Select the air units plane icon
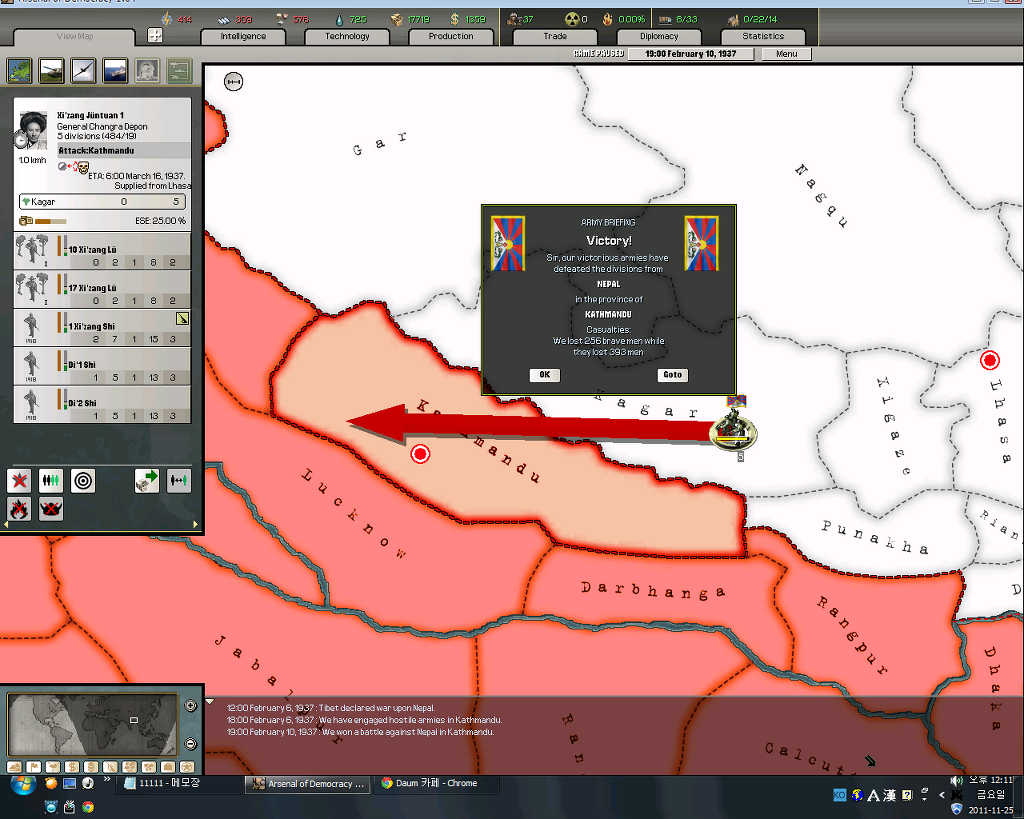This screenshot has width=1024, height=819. click(x=83, y=71)
